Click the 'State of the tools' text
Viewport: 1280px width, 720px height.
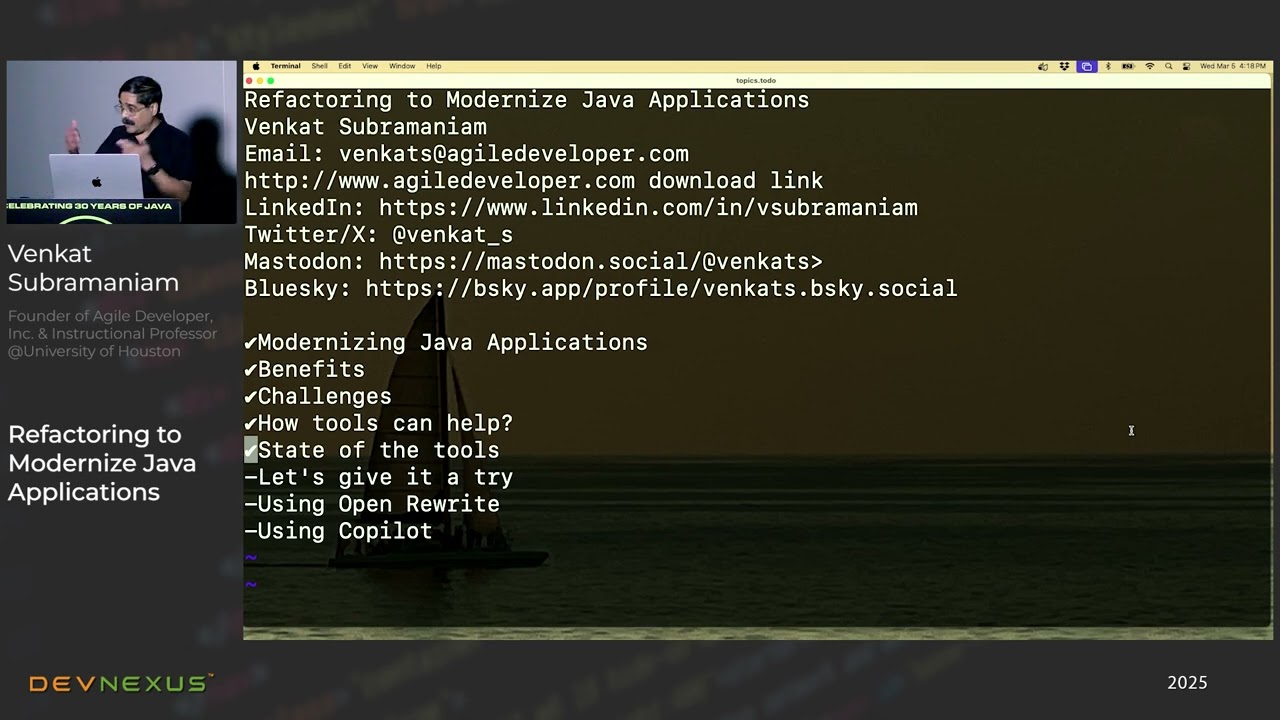pos(379,451)
